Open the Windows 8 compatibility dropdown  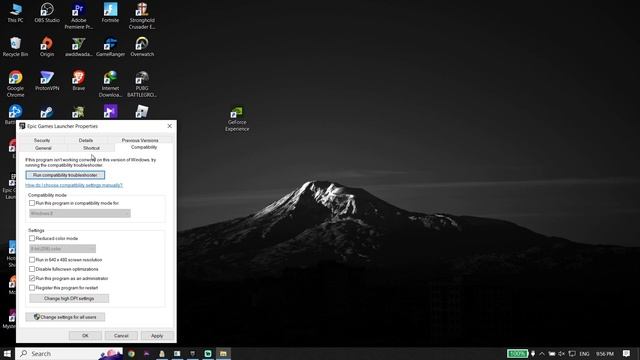pos(80,213)
